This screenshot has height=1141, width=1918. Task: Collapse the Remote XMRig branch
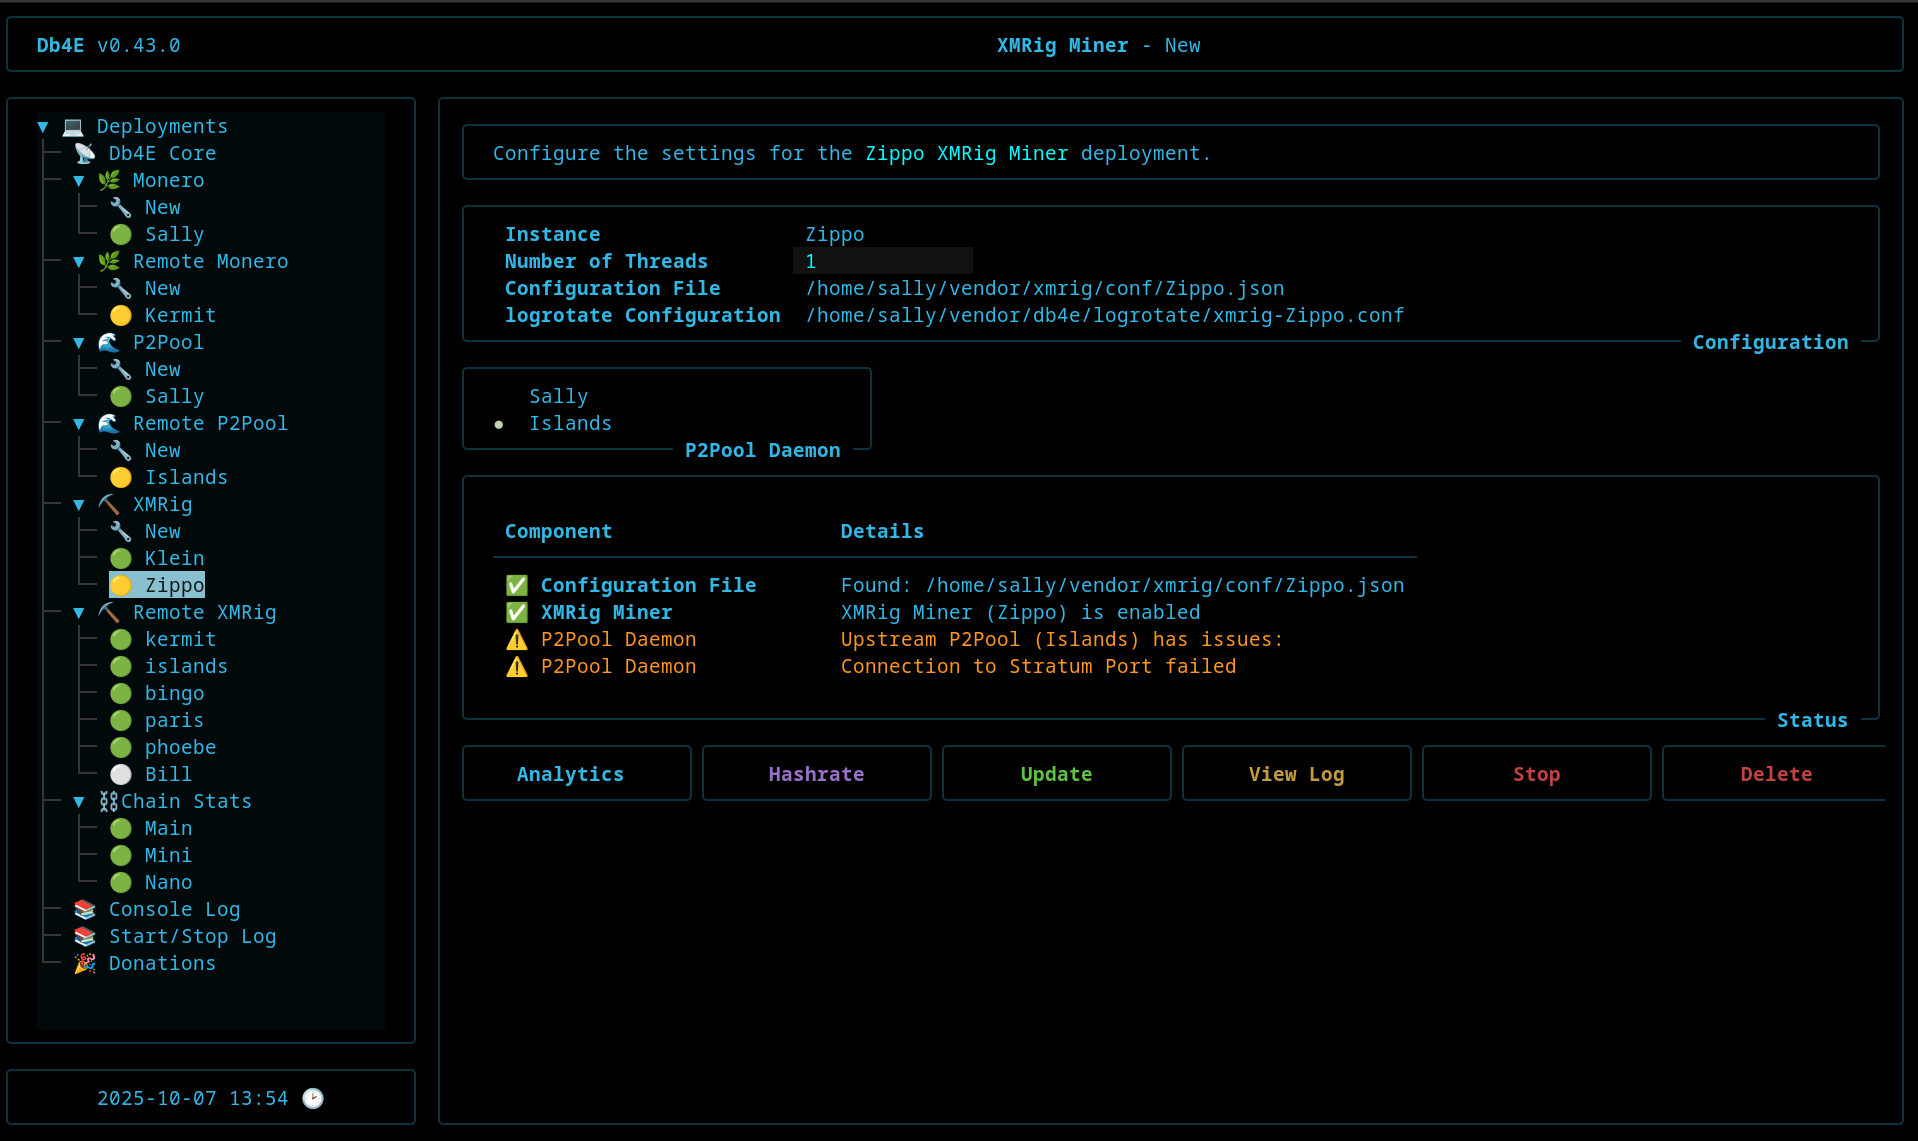79,612
